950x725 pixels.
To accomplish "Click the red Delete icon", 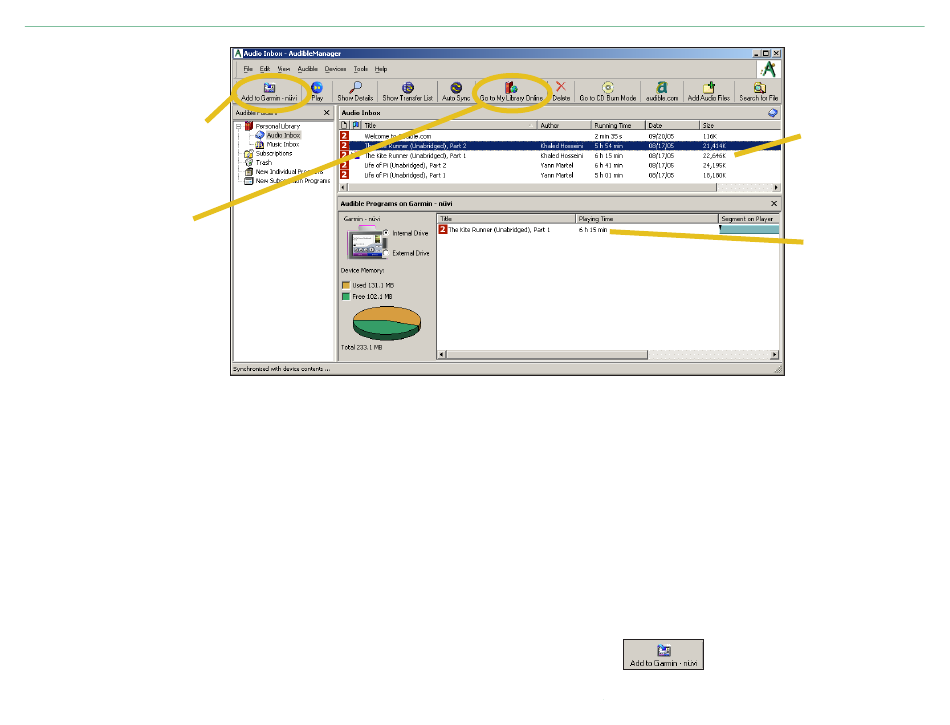I will (561, 87).
